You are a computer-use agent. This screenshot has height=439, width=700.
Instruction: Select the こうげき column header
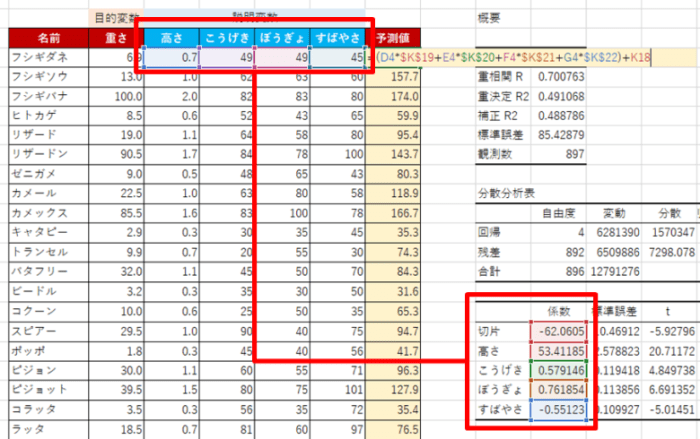227,38
